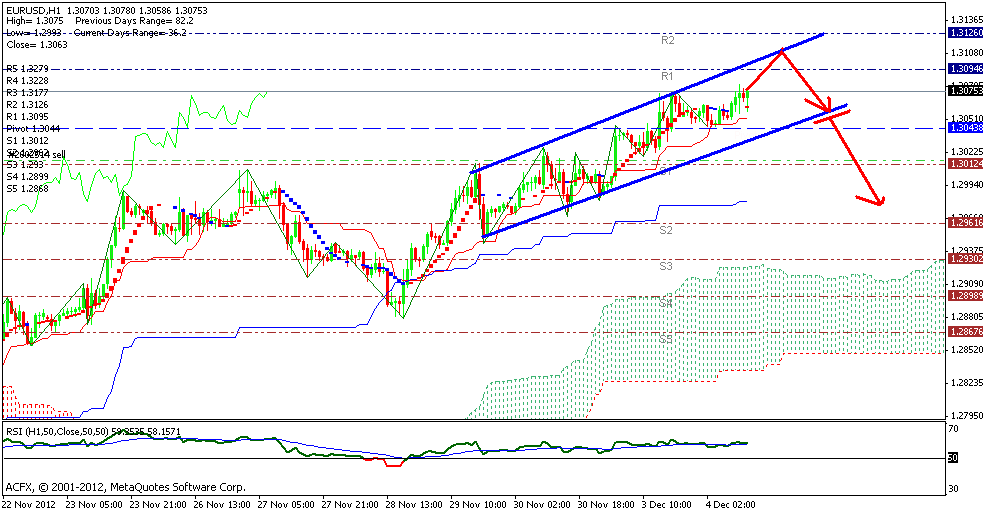The width and height of the screenshot is (983, 512).
Task: Click the RSI 30 level label
Action: click(954, 488)
